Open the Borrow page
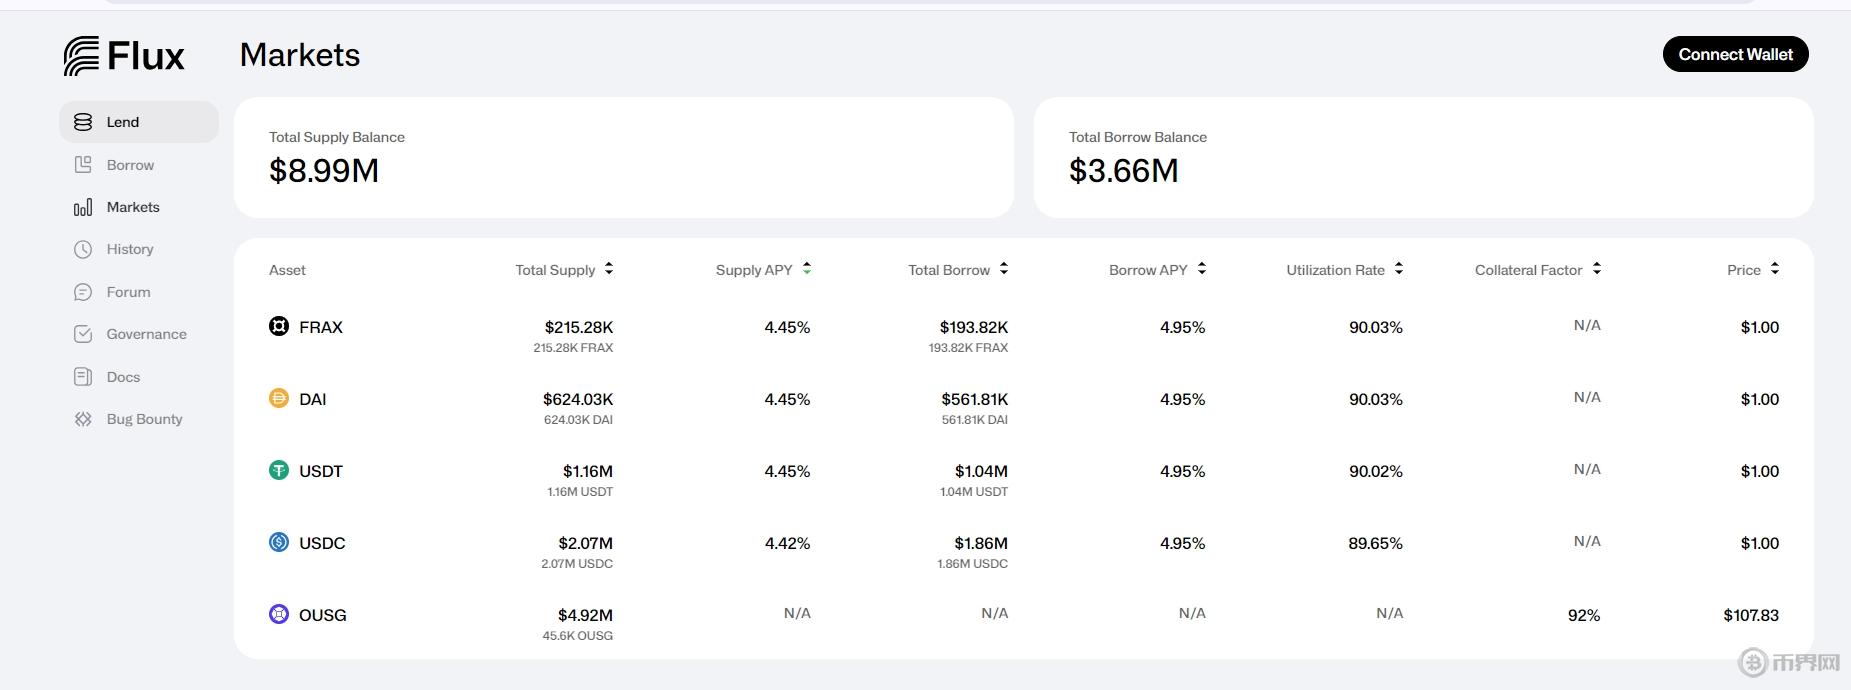Screen dimensions: 1851x690 coord(139,165)
